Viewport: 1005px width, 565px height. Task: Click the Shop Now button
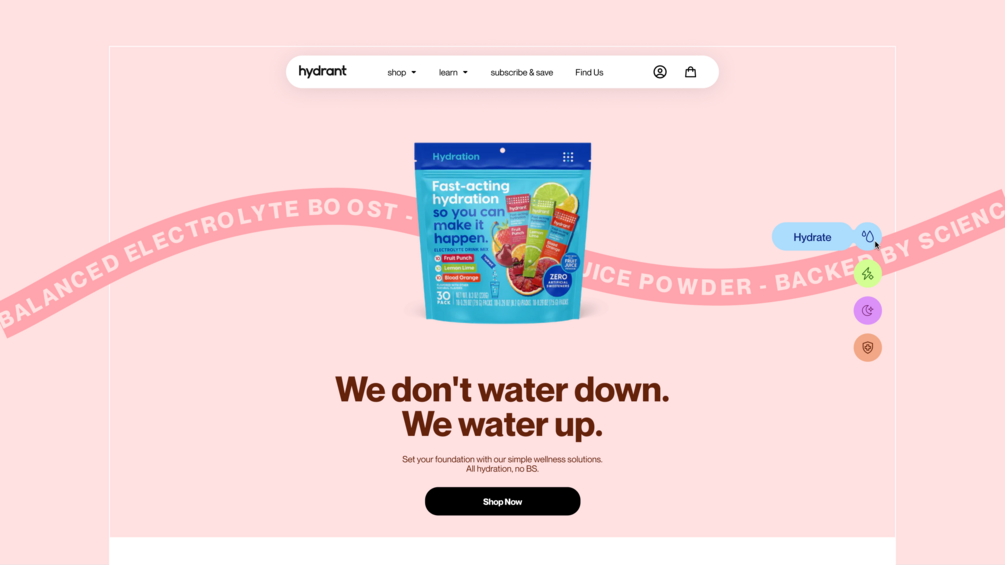(x=502, y=502)
